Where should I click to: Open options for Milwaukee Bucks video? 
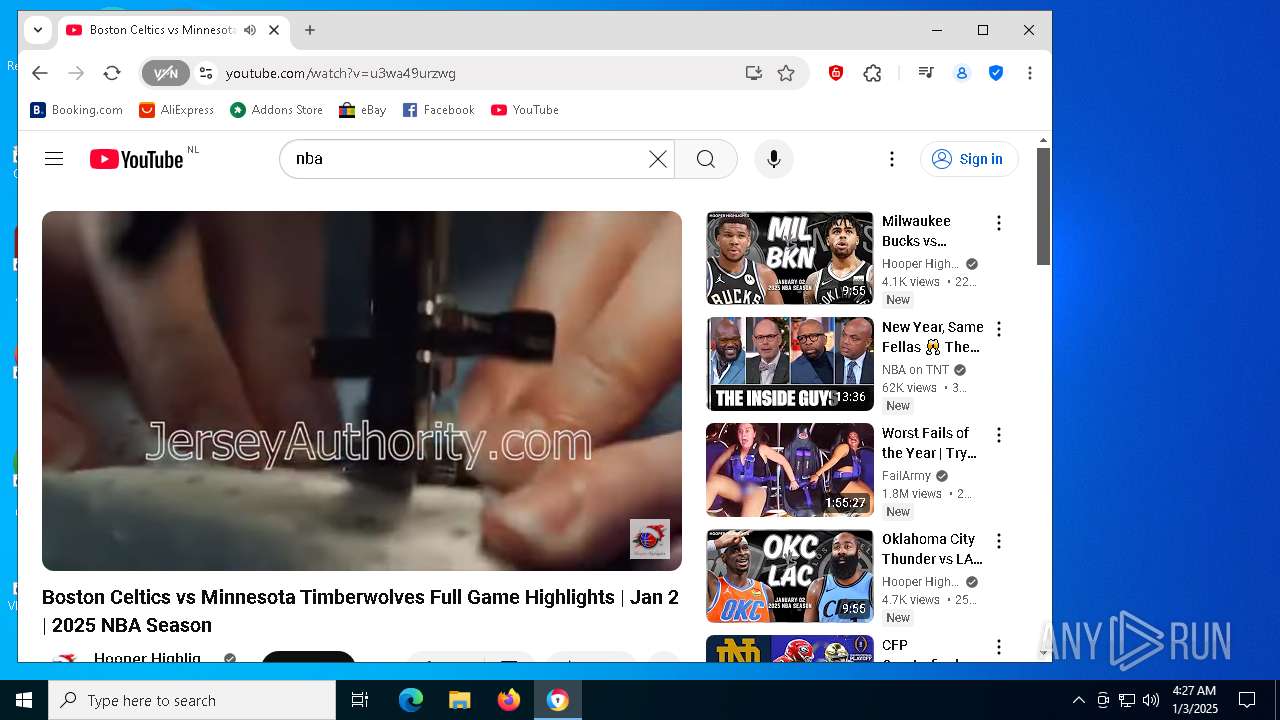[998, 223]
